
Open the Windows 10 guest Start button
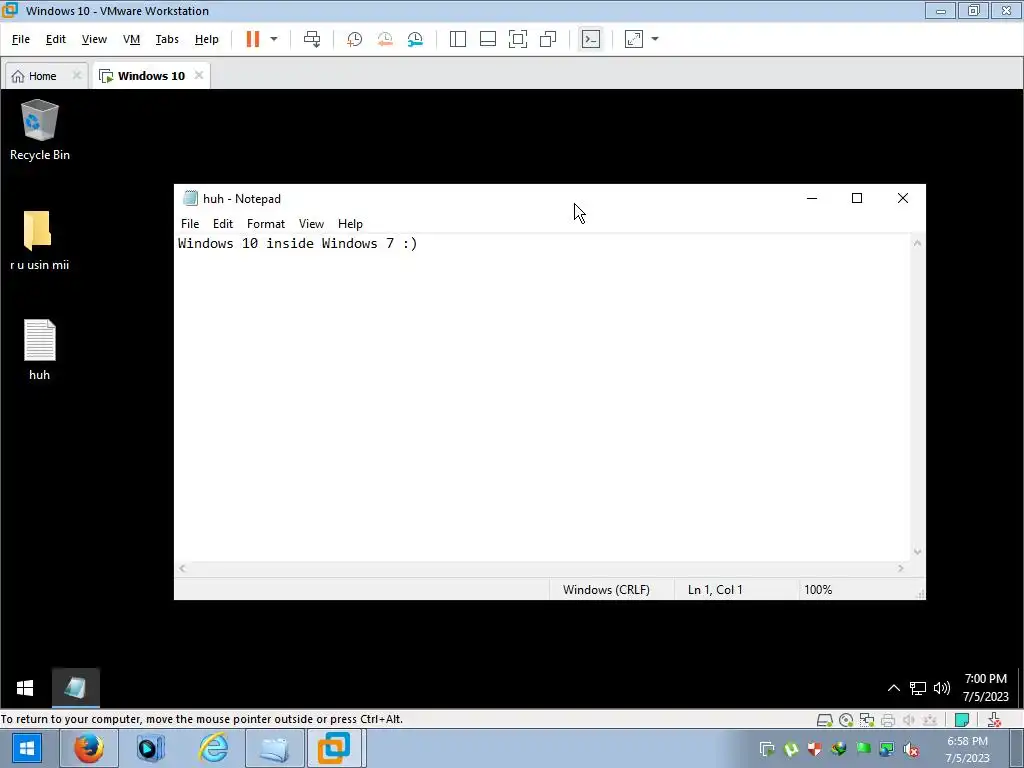25,688
